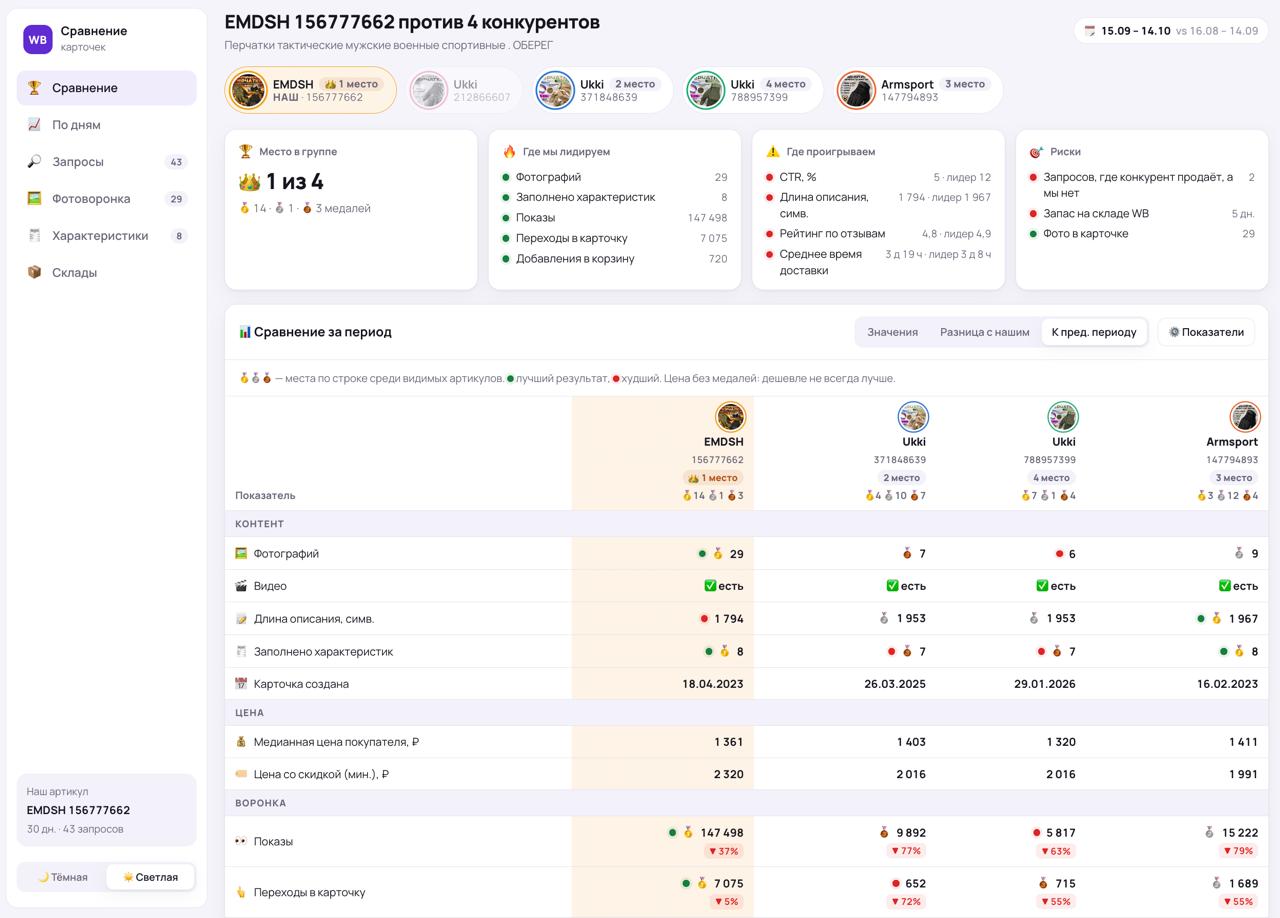Image resolution: width=1280 pixels, height=918 pixels.
Task: Open the Показатели settings button
Action: pyautogui.click(x=1206, y=332)
